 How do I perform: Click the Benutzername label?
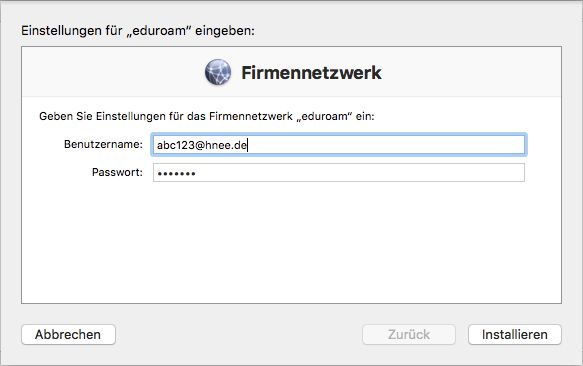103,144
